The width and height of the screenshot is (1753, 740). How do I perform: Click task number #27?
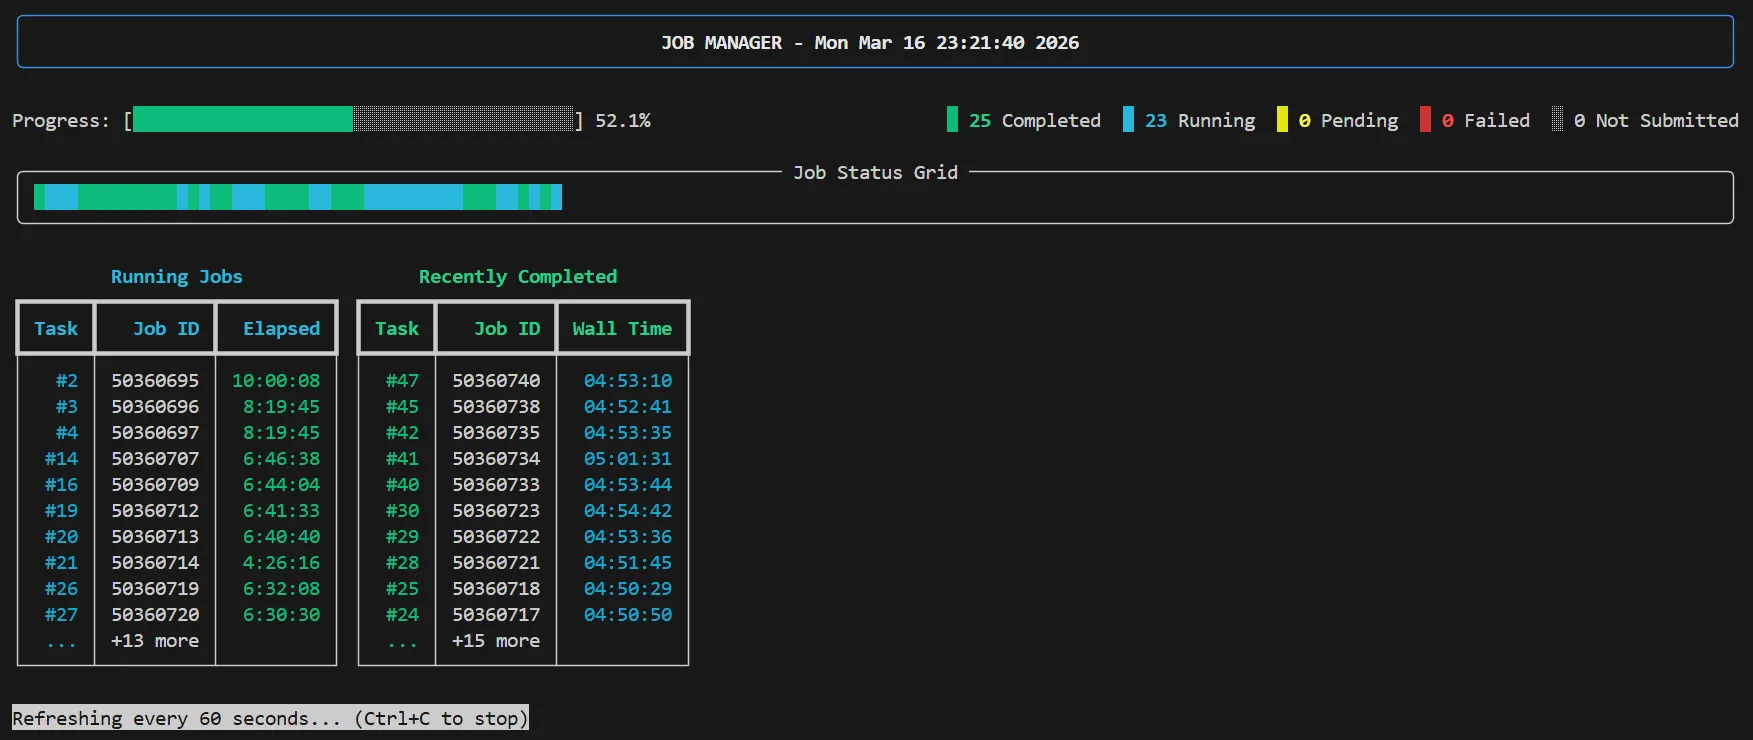[61, 615]
